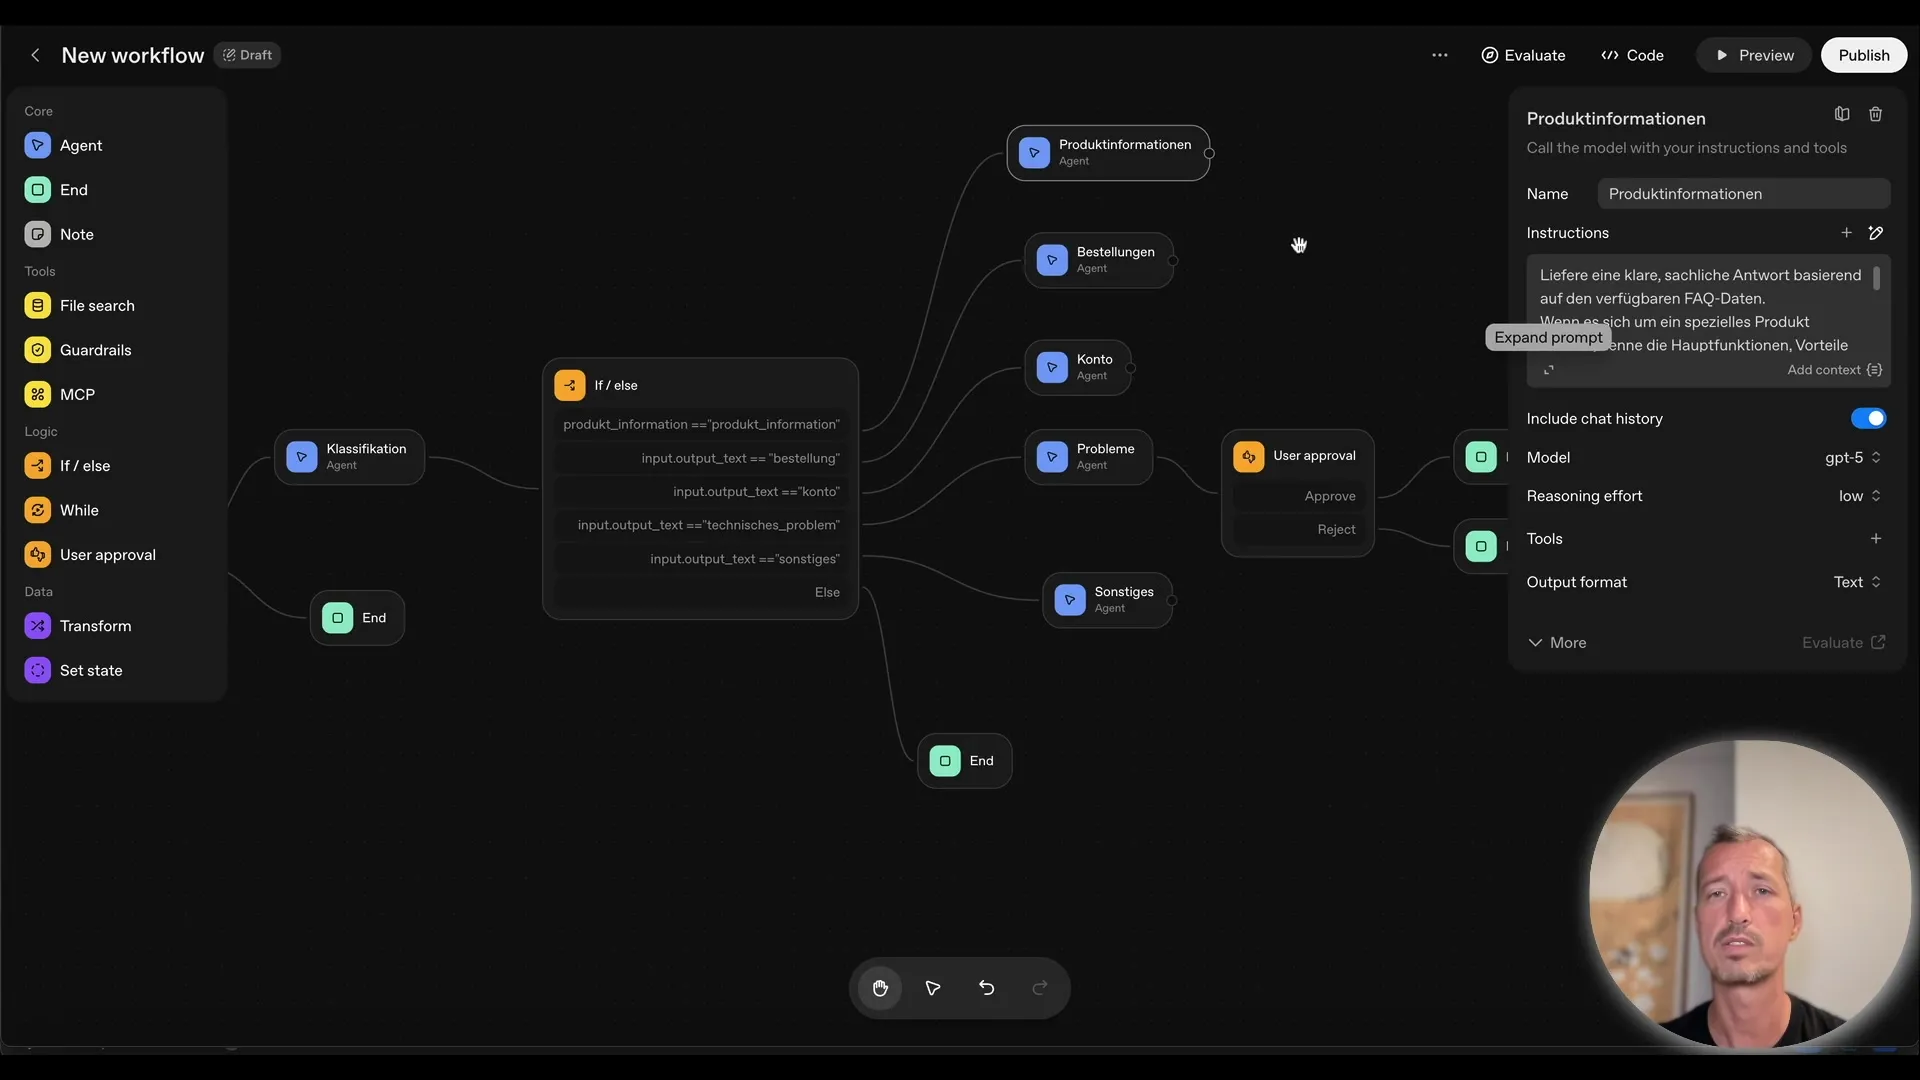Disable Include chat history
The width and height of the screenshot is (1920, 1080).
[x=1868, y=418]
